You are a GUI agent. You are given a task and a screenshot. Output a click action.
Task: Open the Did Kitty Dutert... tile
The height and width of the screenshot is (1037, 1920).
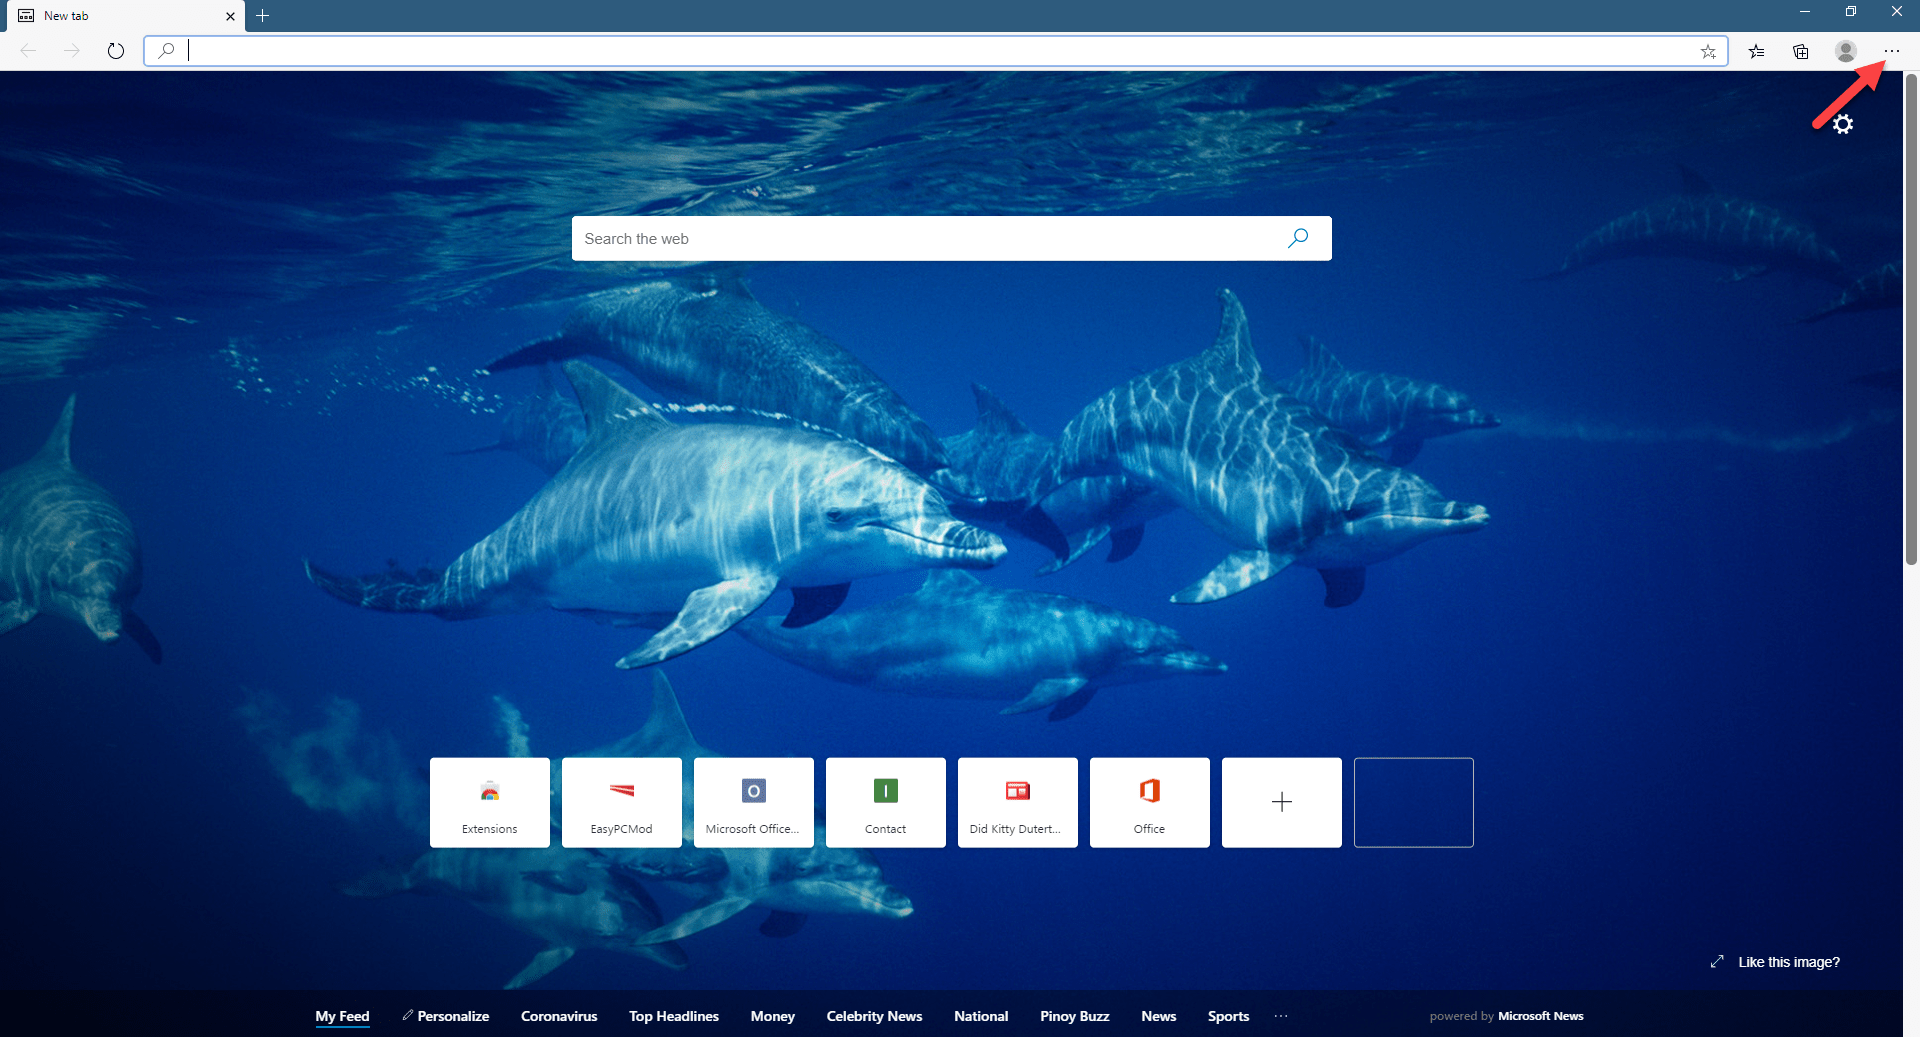(1018, 802)
